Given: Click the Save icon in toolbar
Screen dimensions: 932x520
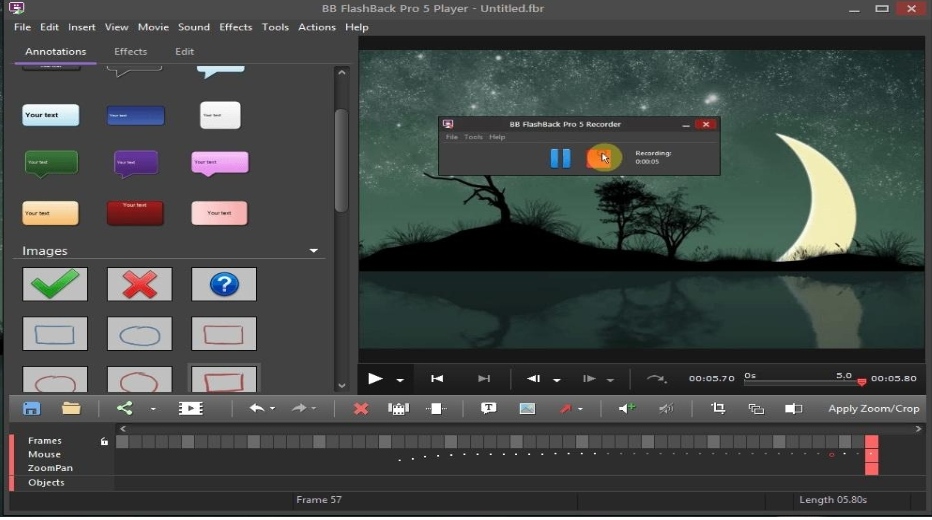Looking at the screenshot, I should (32, 408).
